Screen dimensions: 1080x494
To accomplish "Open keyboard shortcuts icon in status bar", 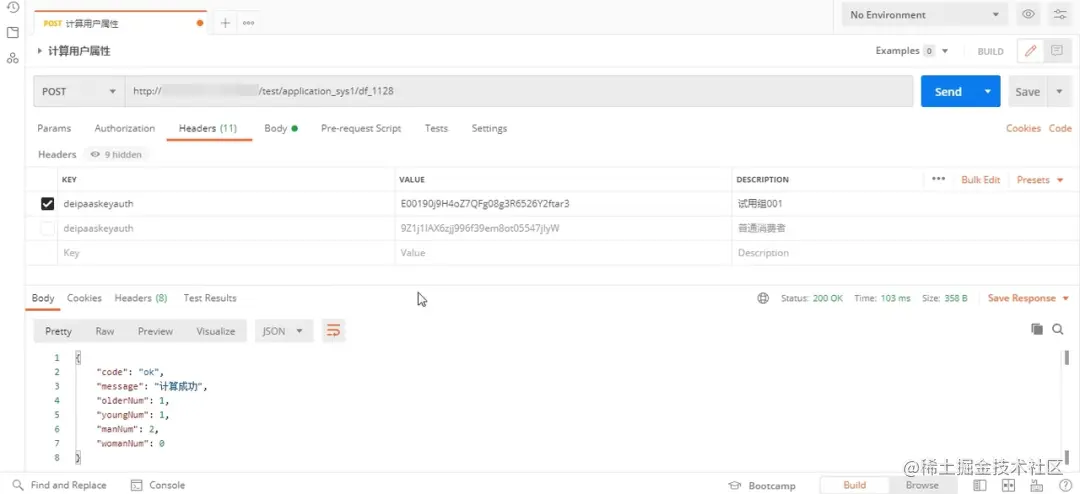I will (x=1038, y=485).
